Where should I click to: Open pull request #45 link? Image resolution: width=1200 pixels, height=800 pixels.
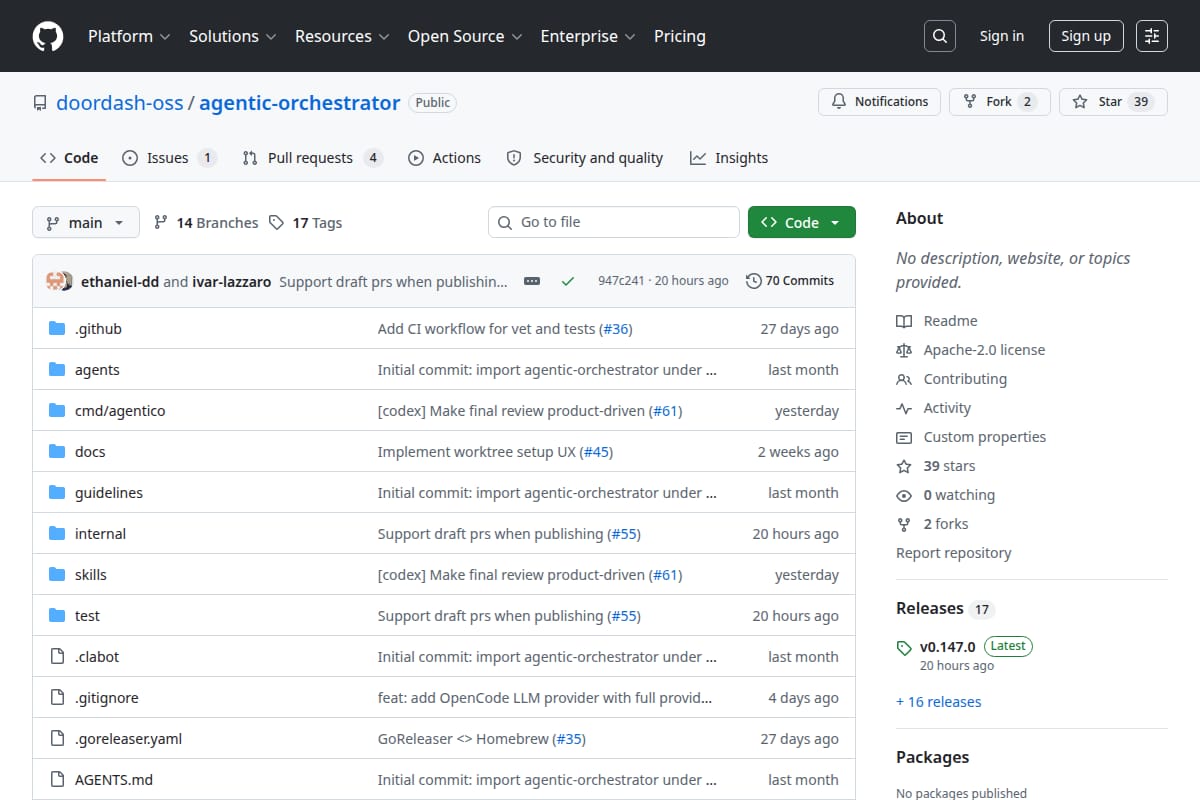(x=595, y=452)
